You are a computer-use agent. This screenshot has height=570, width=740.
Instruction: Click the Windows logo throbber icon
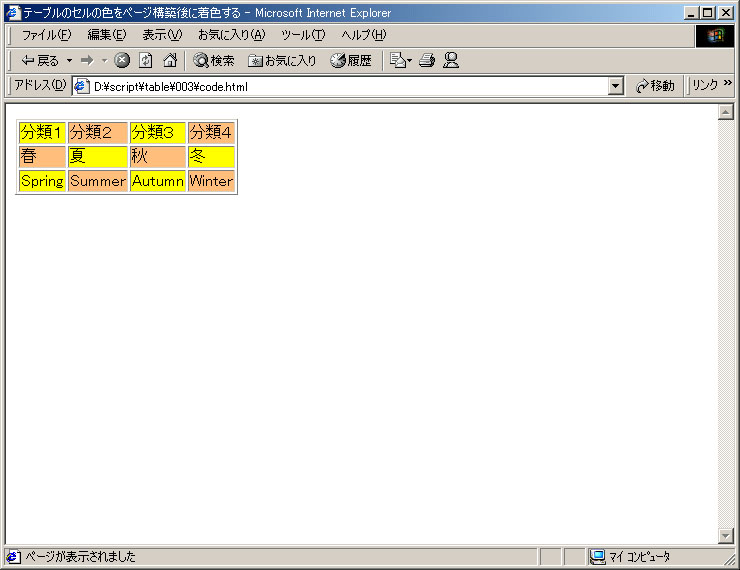pos(715,36)
